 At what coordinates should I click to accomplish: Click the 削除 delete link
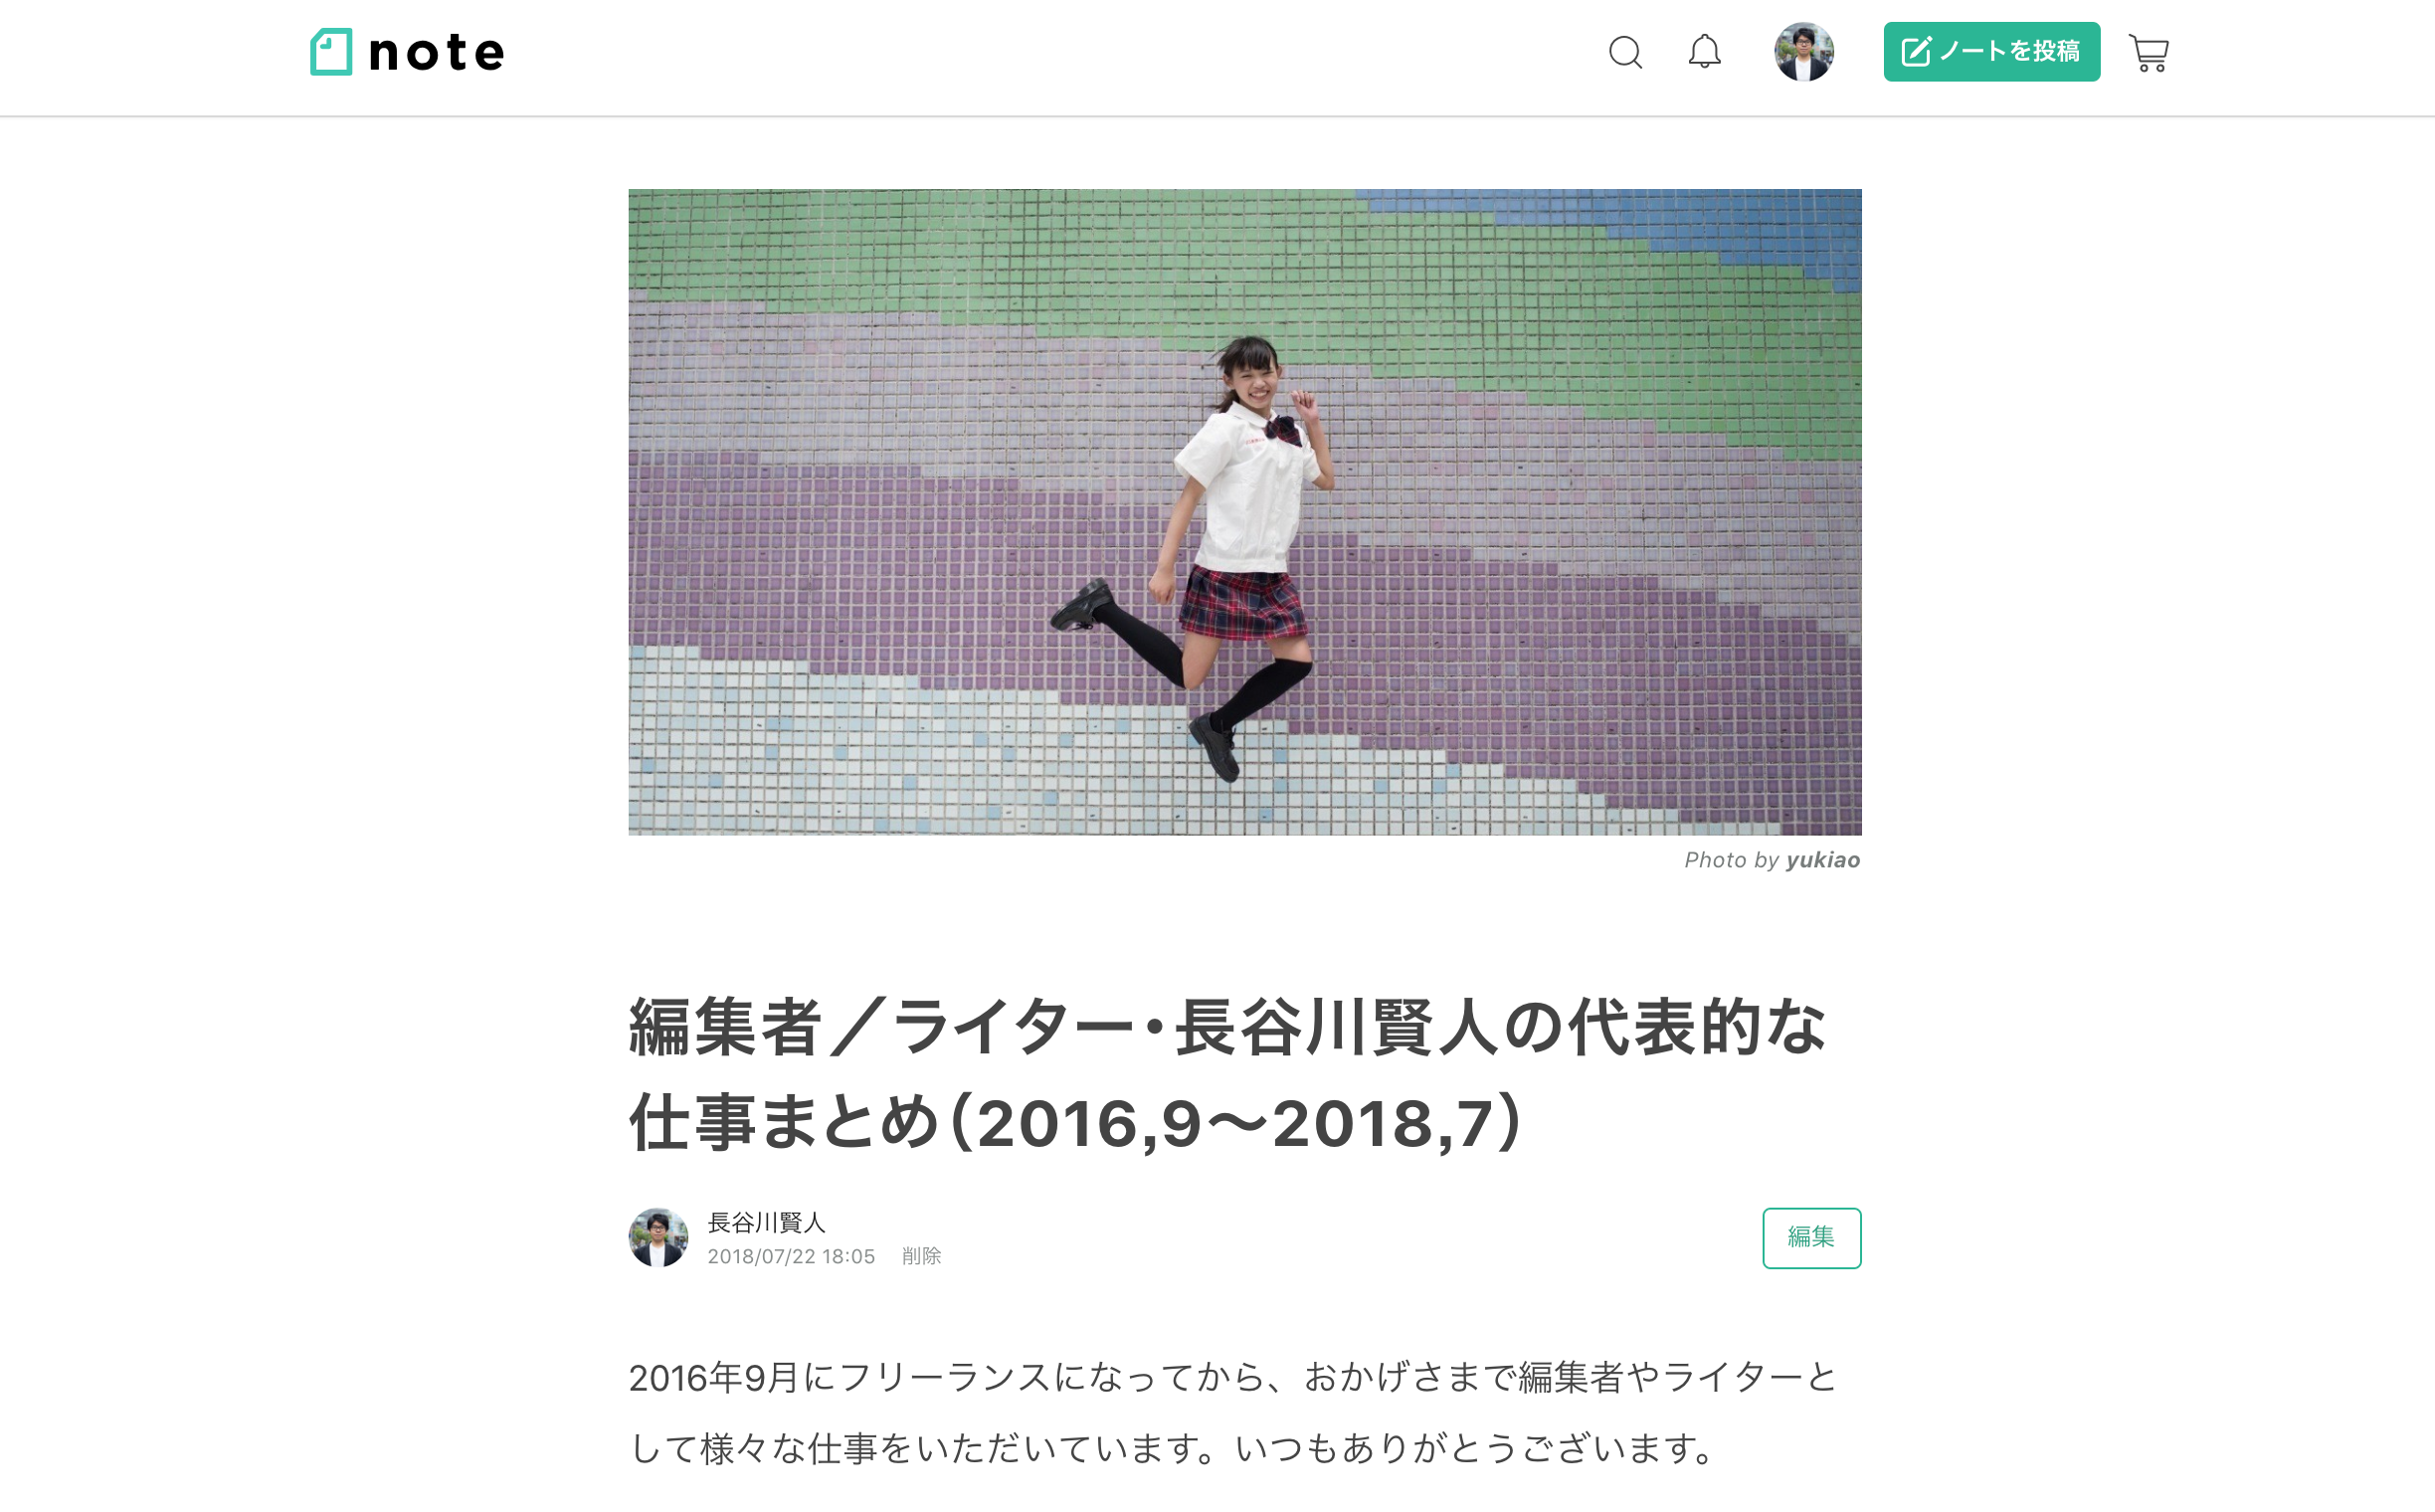921,1256
